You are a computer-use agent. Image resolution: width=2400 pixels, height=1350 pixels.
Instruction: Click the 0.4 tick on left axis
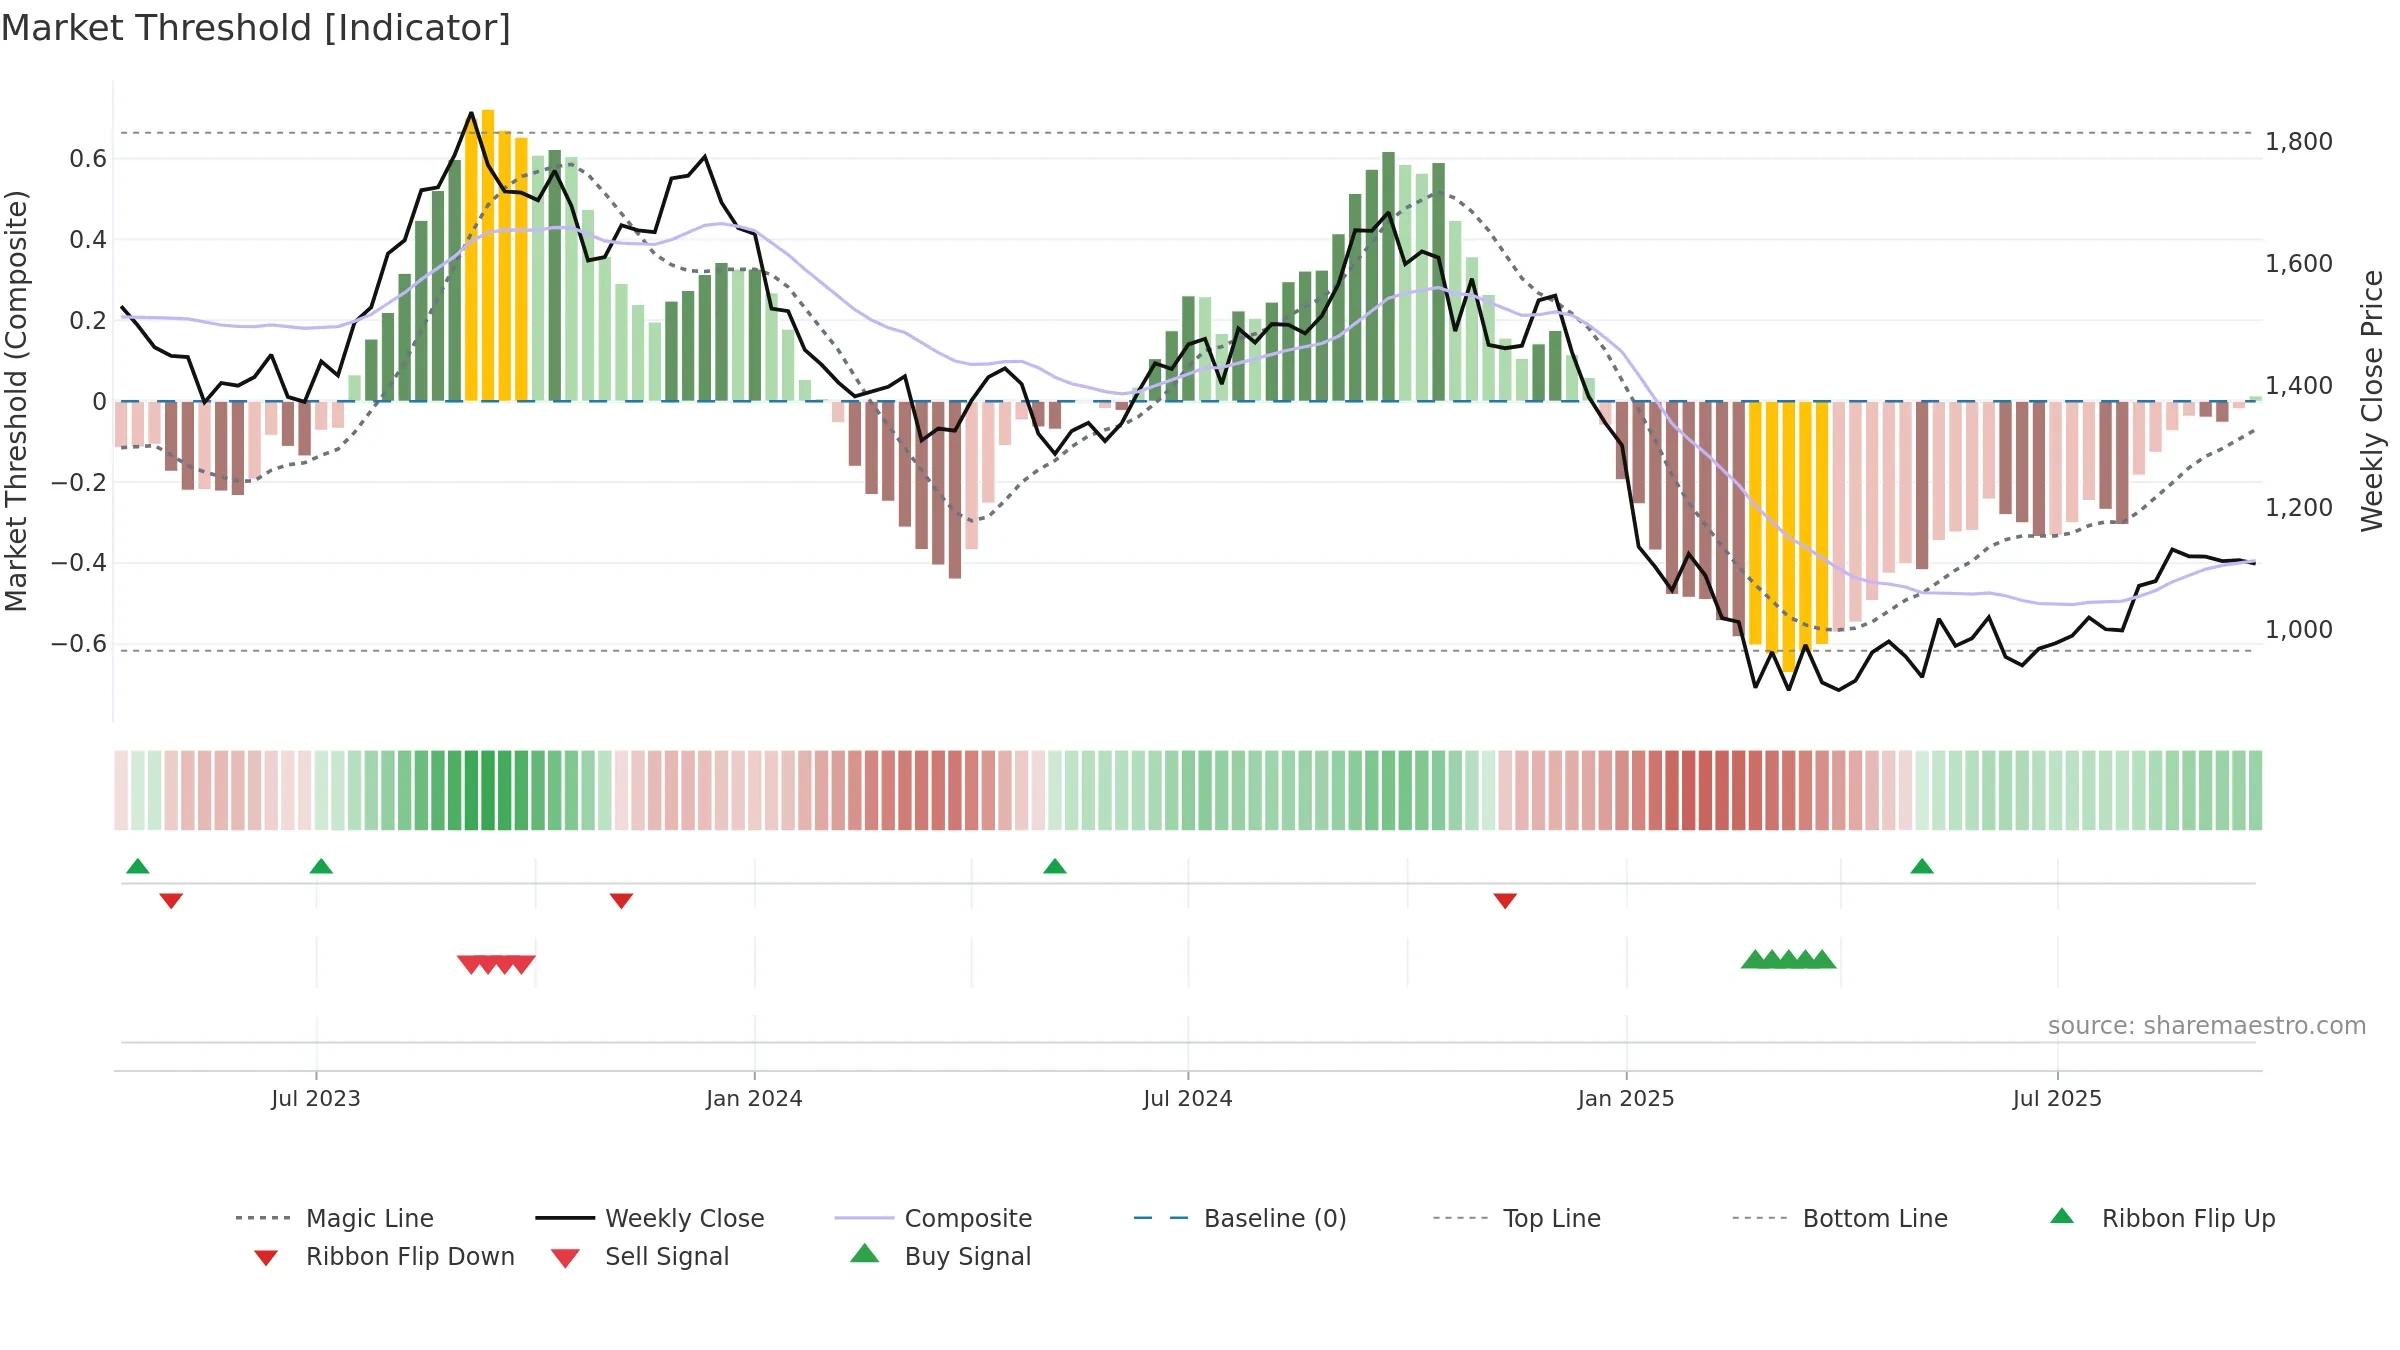coord(88,239)
